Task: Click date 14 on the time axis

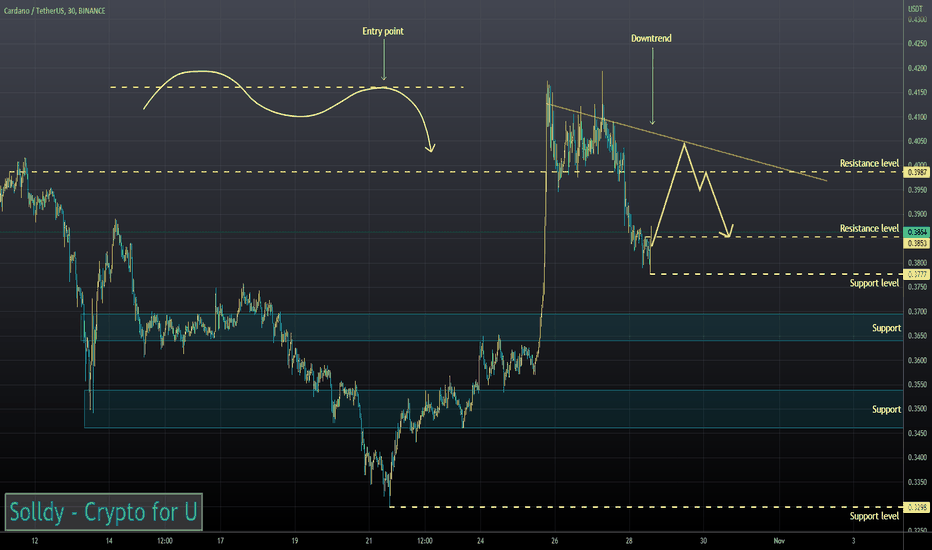Action: 109,541
